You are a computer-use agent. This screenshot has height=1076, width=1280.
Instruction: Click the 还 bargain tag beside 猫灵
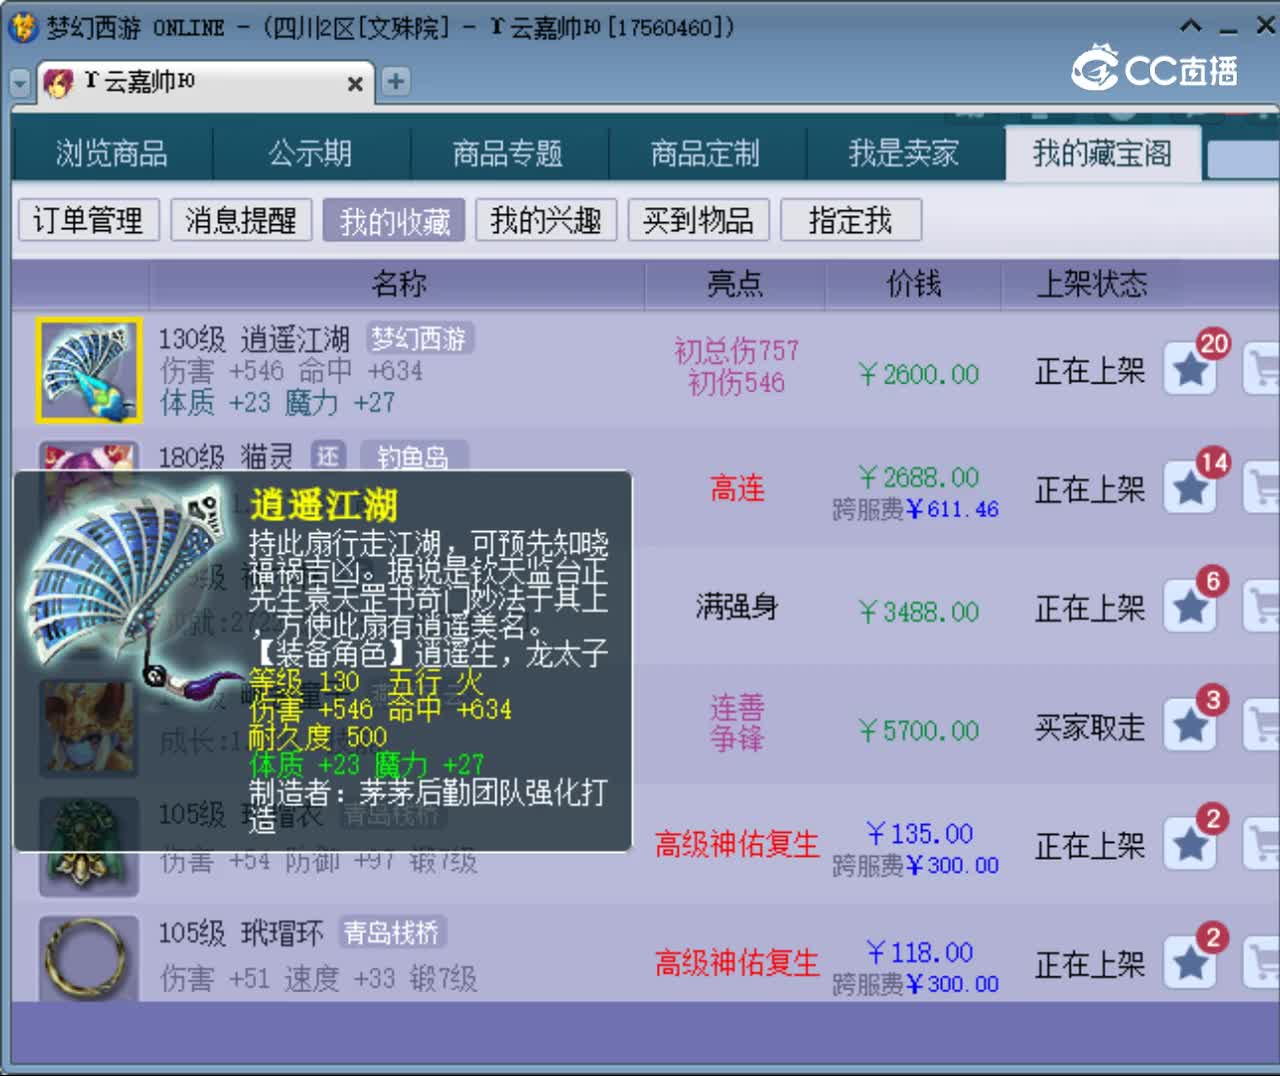328,457
